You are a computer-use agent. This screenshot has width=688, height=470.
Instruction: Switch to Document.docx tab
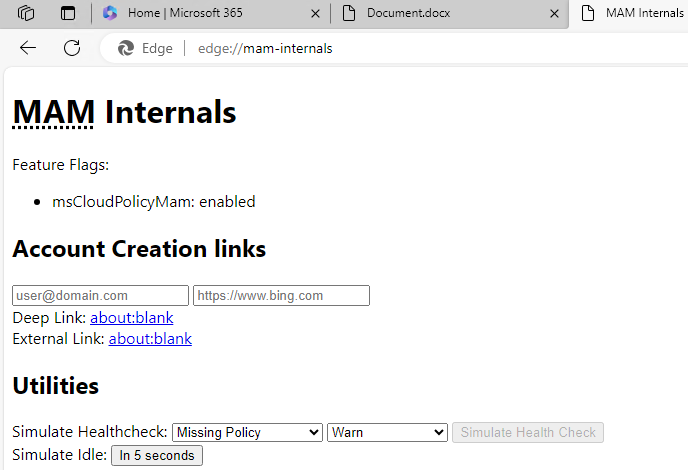click(x=450, y=13)
